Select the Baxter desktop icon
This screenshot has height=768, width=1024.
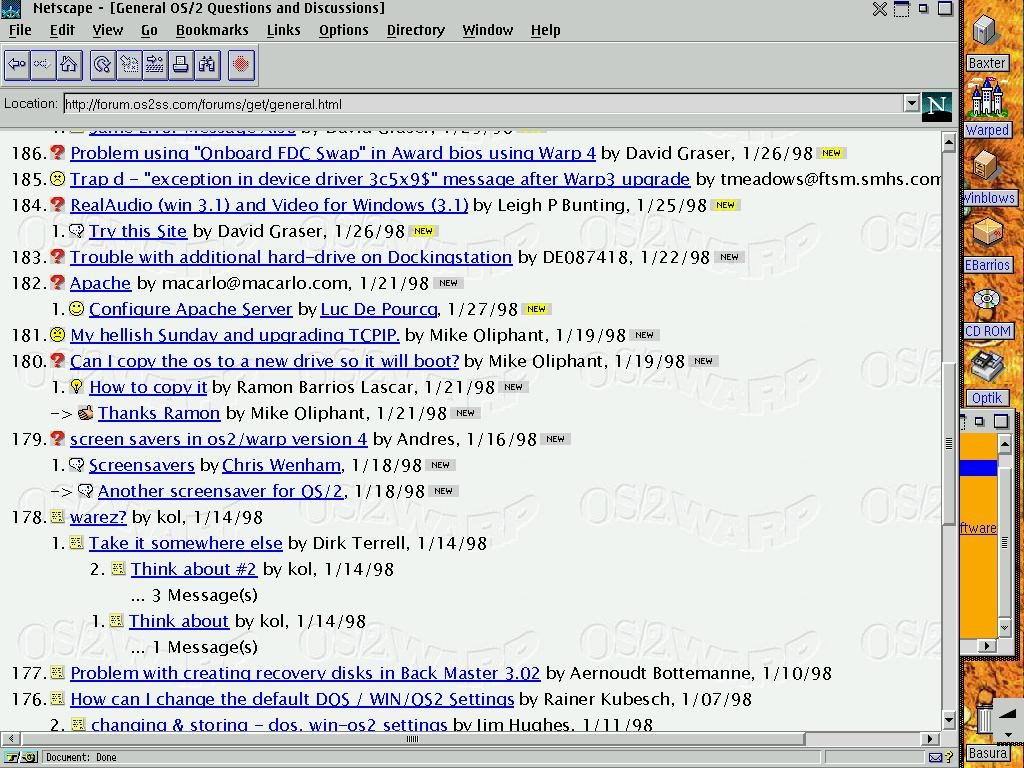coord(987,39)
